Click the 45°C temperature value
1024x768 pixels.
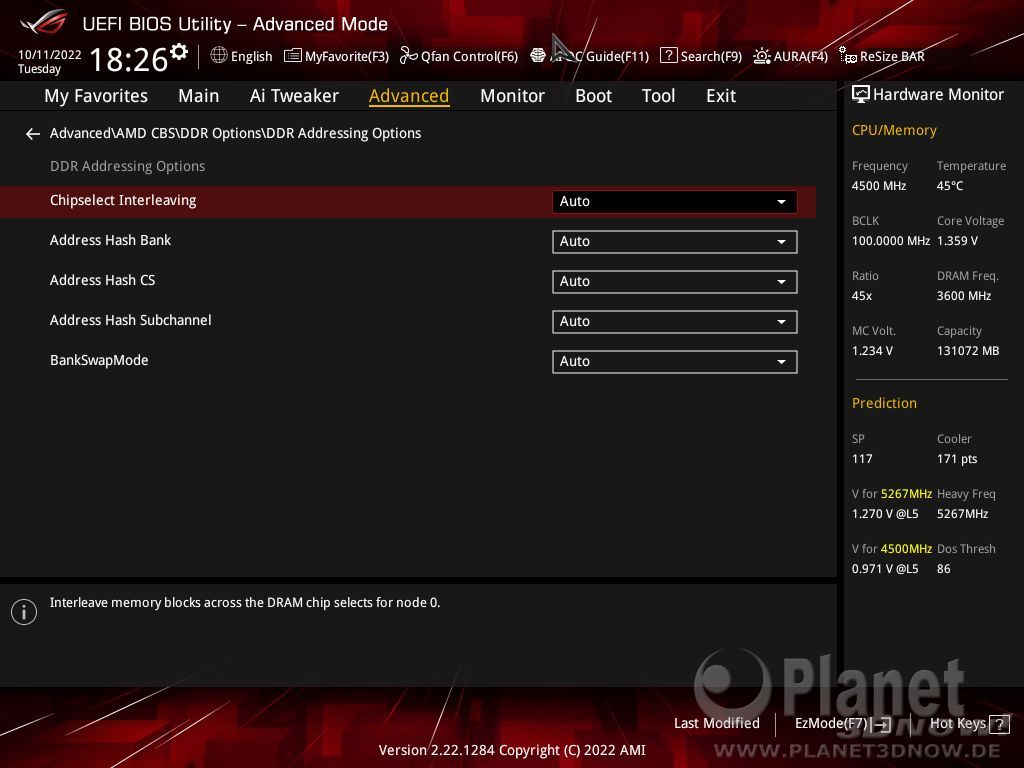click(x=950, y=186)
